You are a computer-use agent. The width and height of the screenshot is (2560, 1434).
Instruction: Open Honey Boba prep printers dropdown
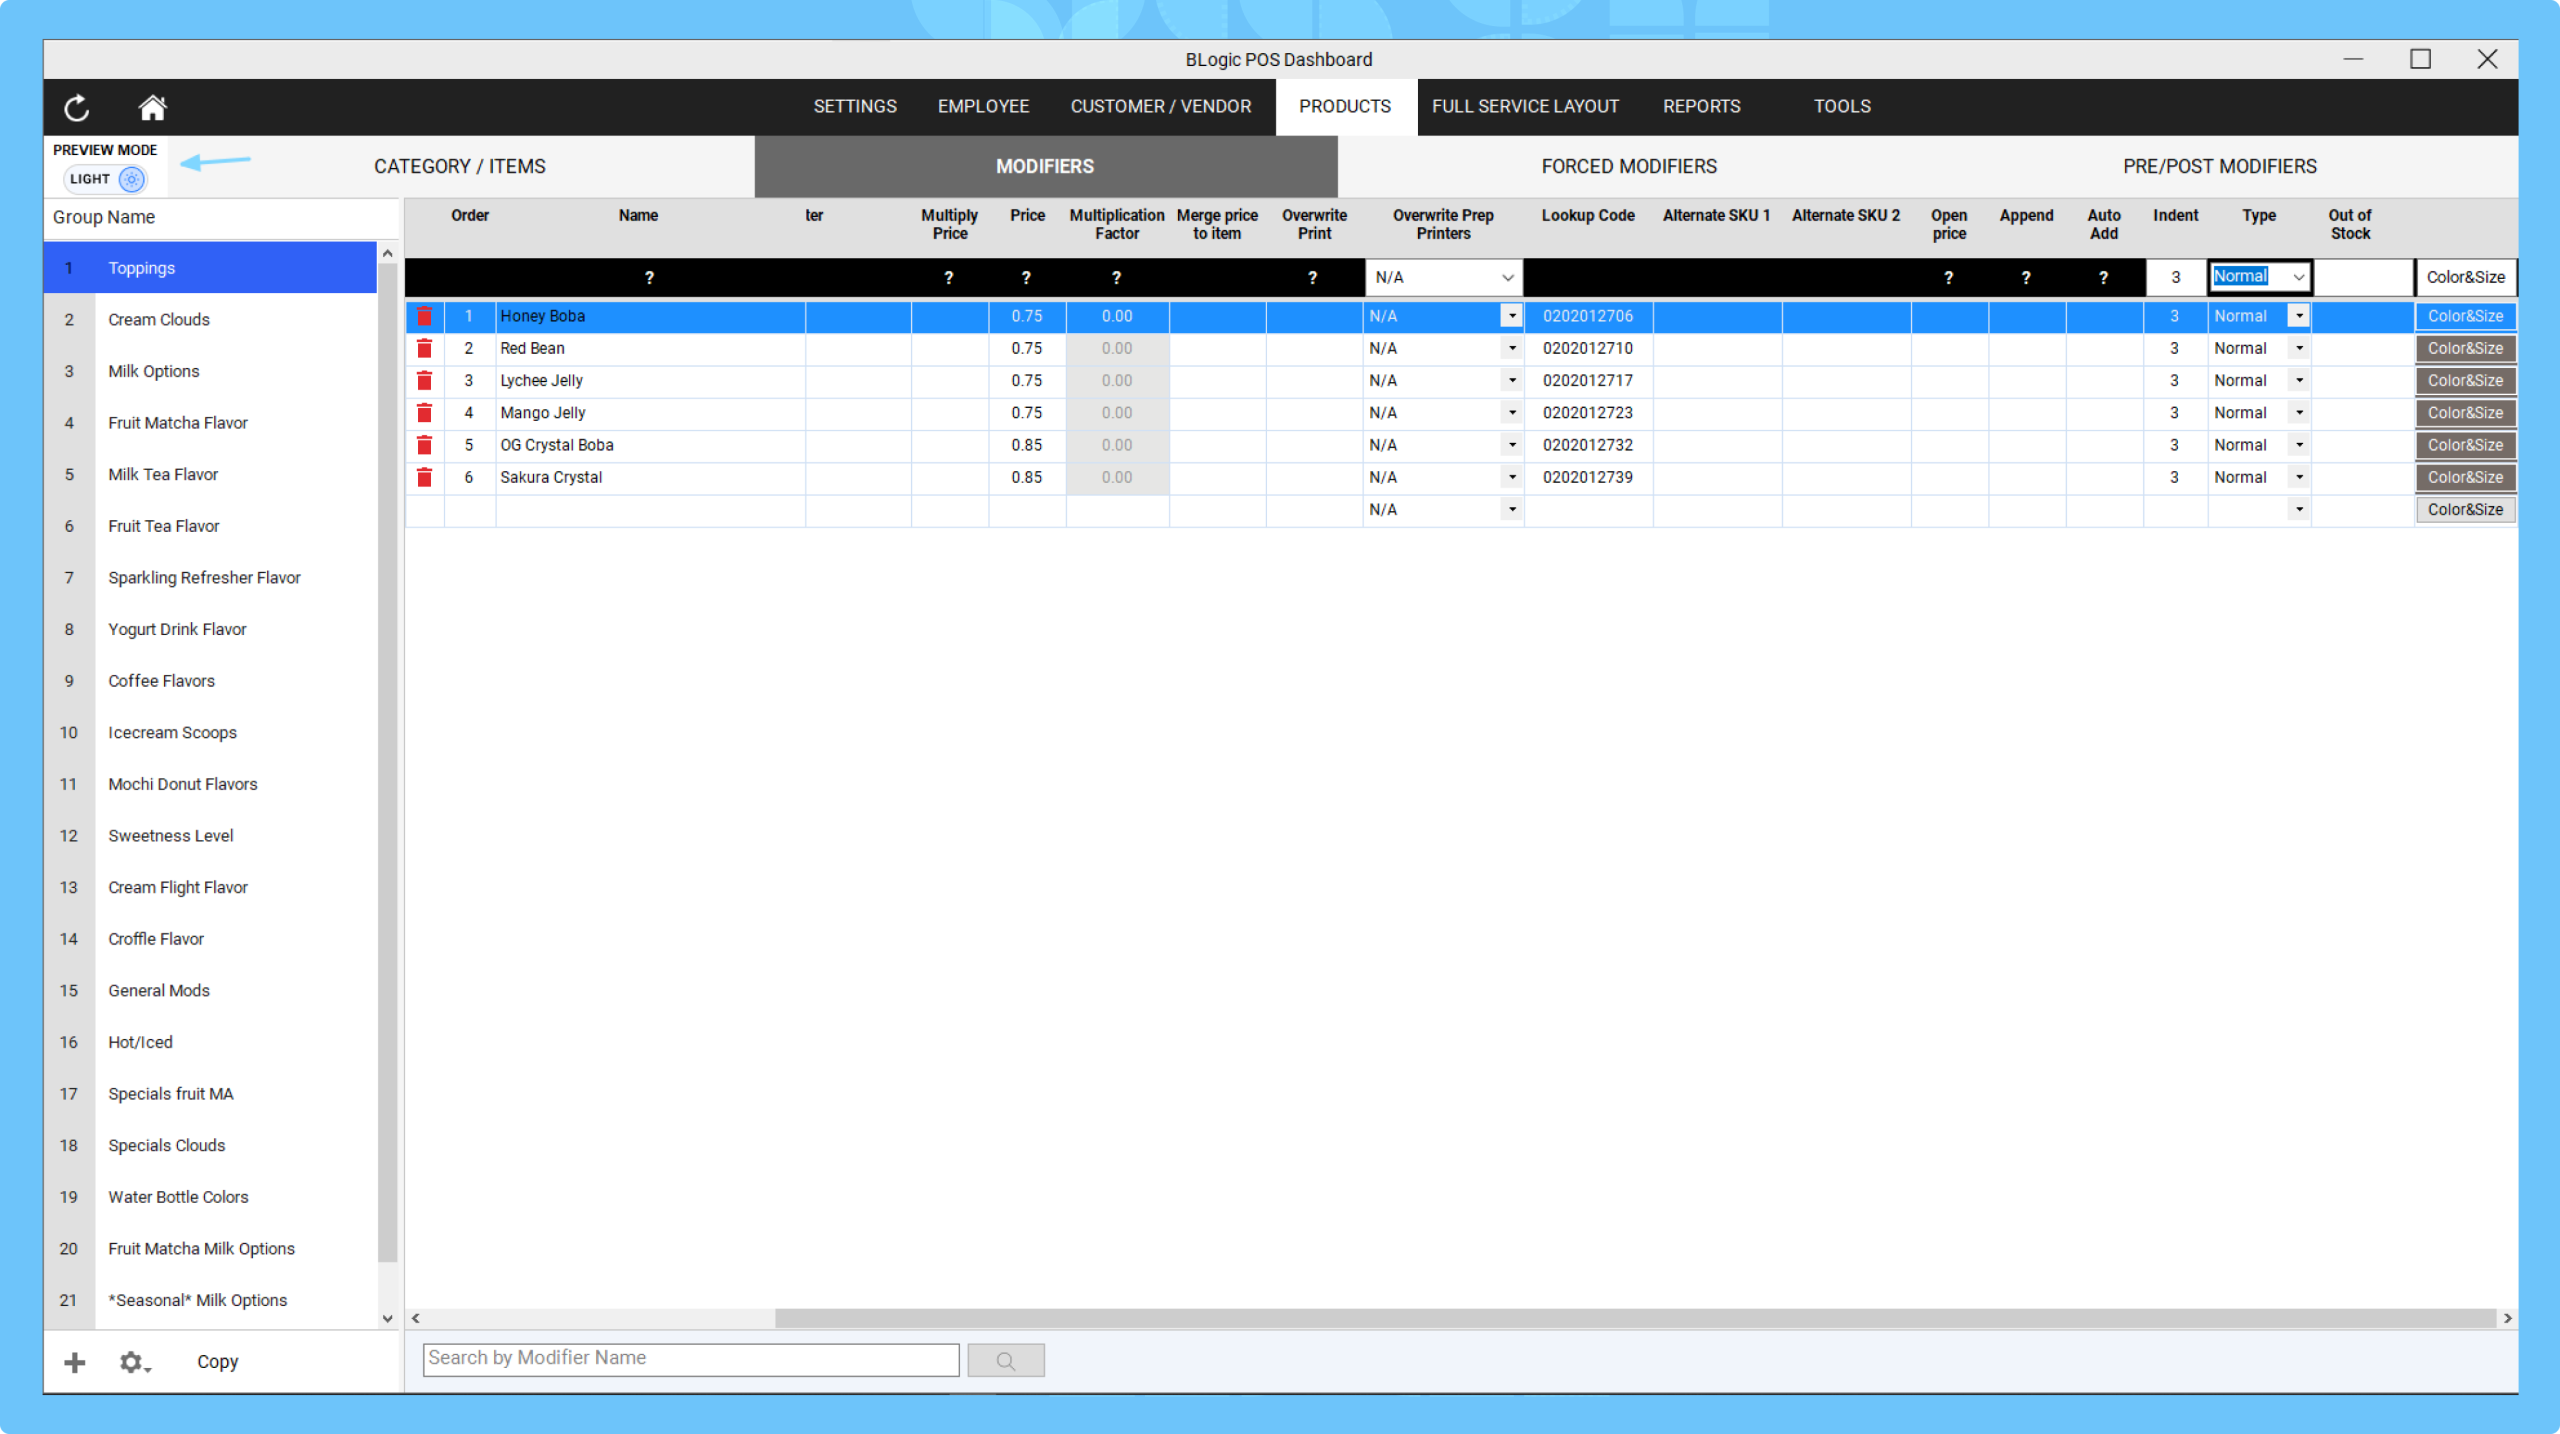tap(1512, 316)
